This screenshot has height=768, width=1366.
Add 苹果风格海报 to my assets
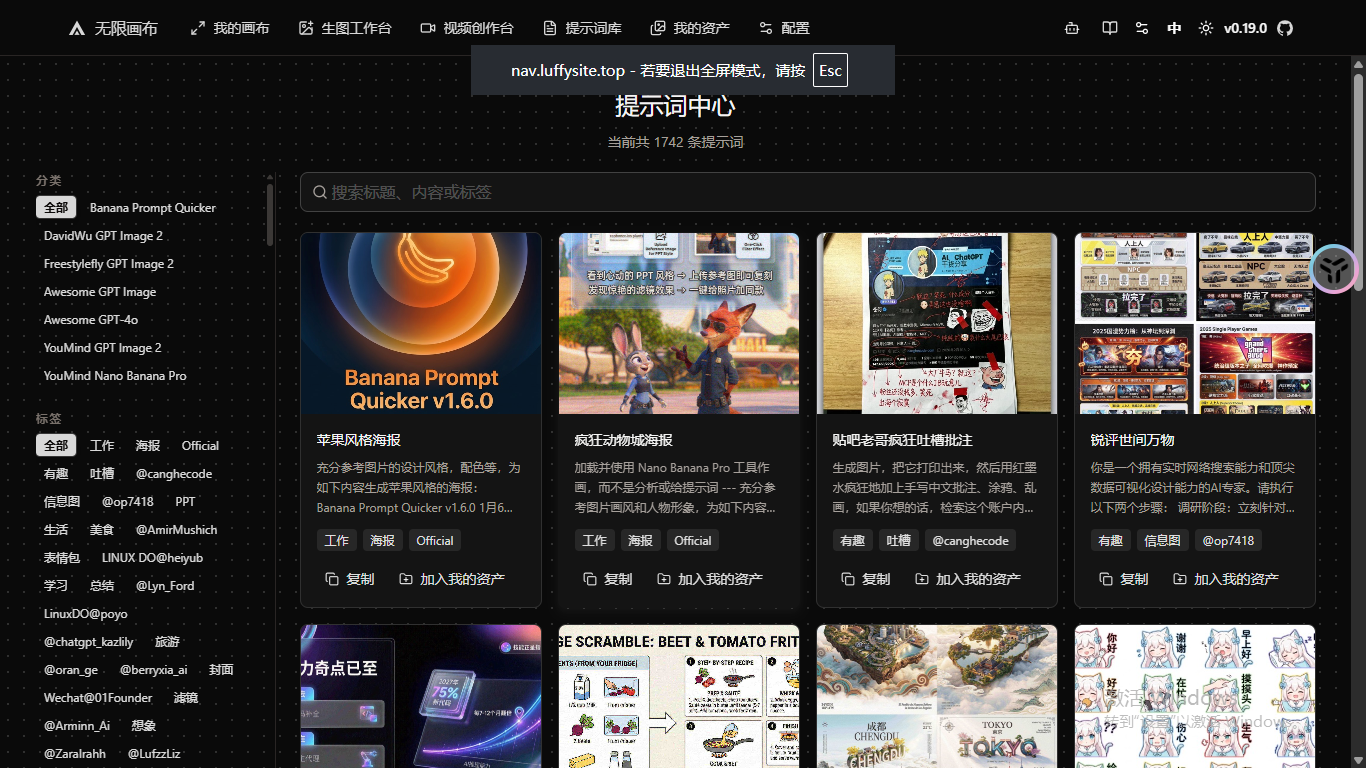[452, 579]
